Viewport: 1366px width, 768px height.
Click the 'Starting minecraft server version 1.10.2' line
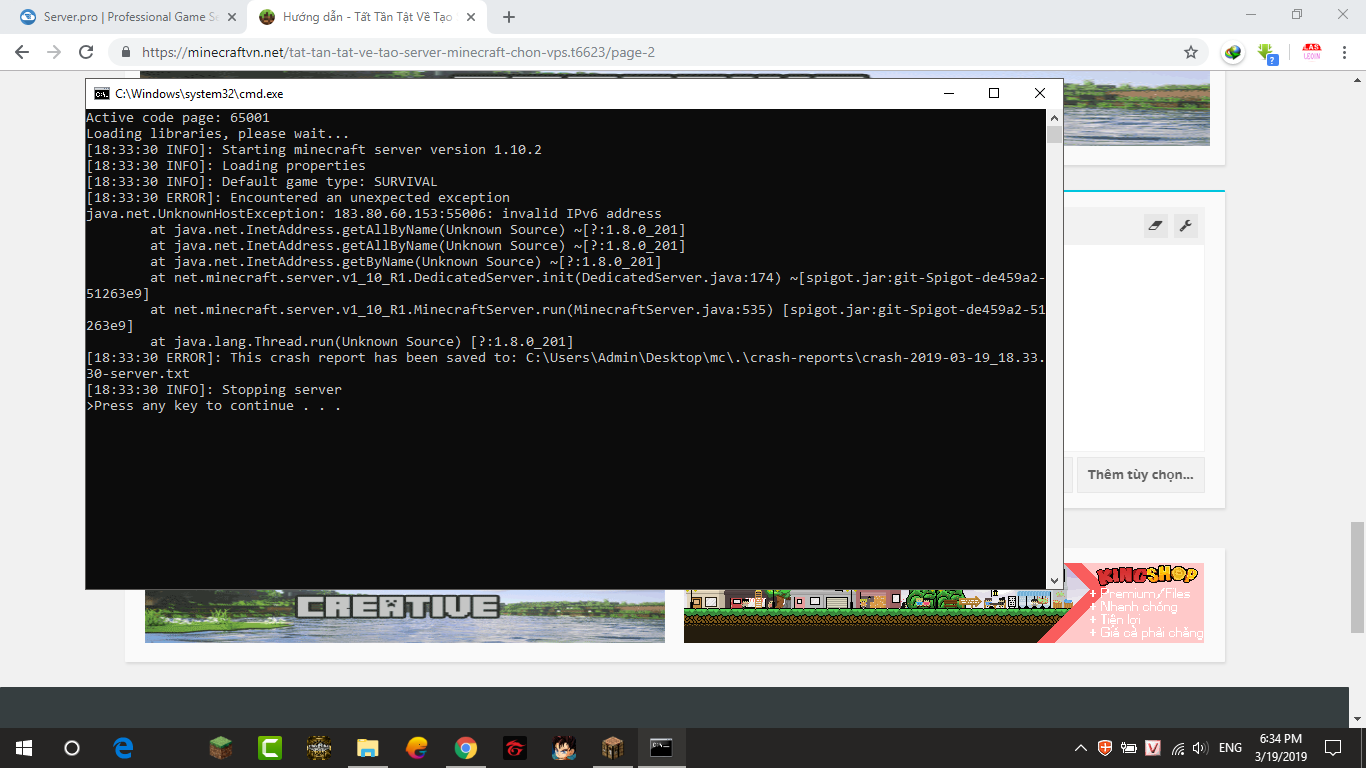coord(314,150)
